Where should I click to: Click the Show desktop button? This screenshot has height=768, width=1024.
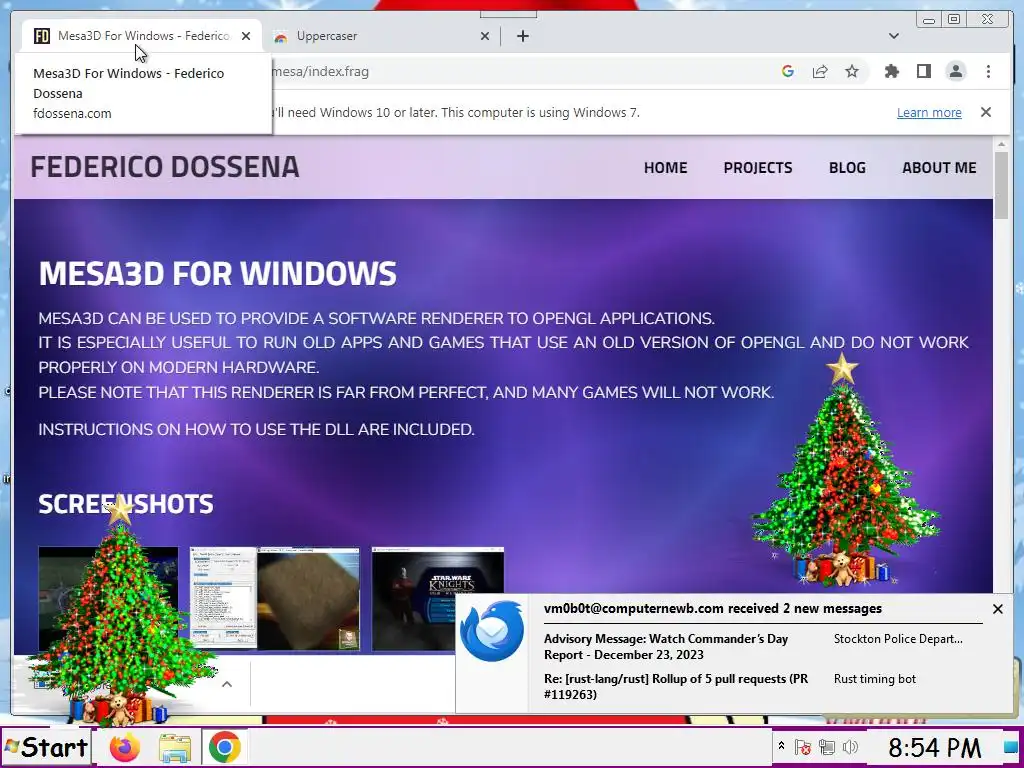pos(1010,747)
